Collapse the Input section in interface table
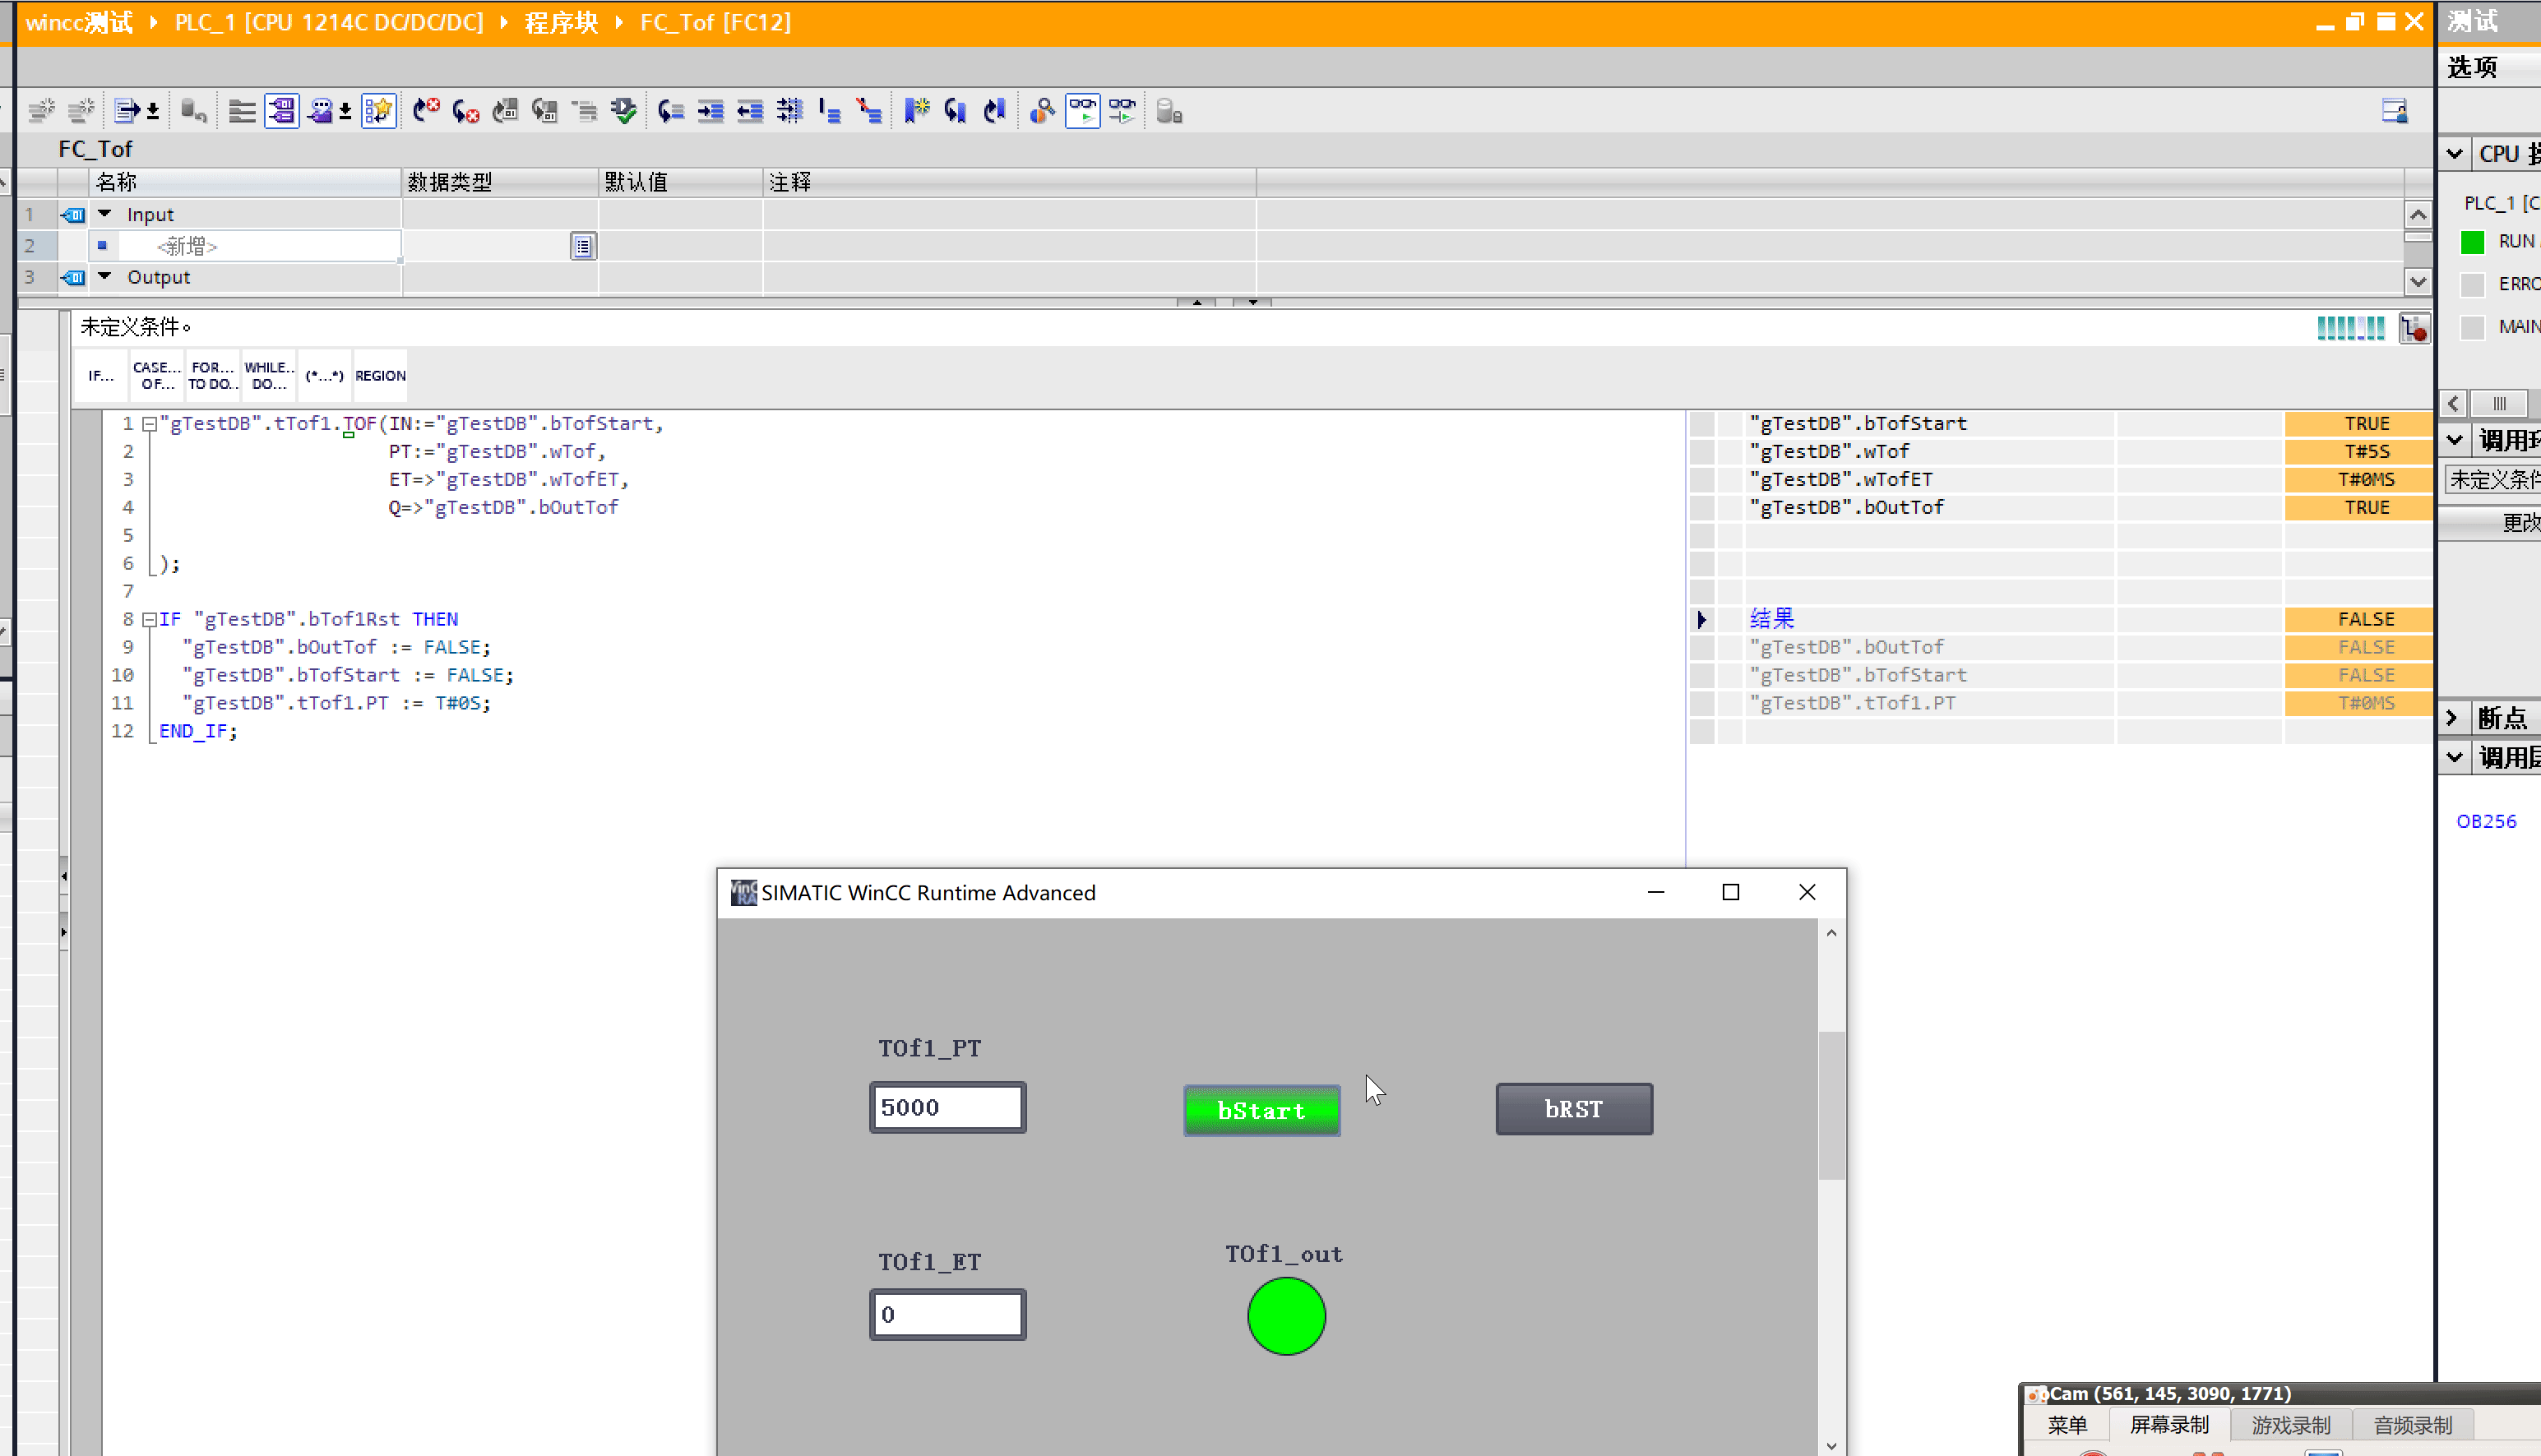2541x1456 pixels. point(105,214)
